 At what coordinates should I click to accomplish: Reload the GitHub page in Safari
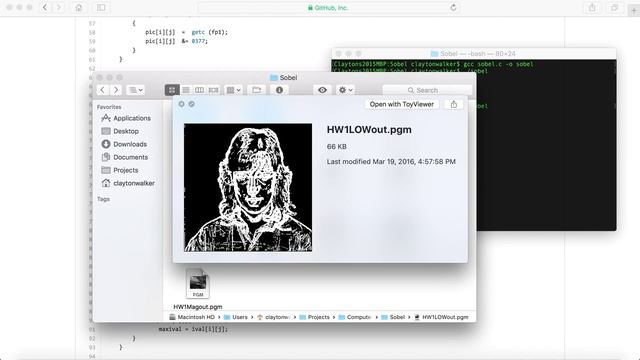tap(453, 7)
